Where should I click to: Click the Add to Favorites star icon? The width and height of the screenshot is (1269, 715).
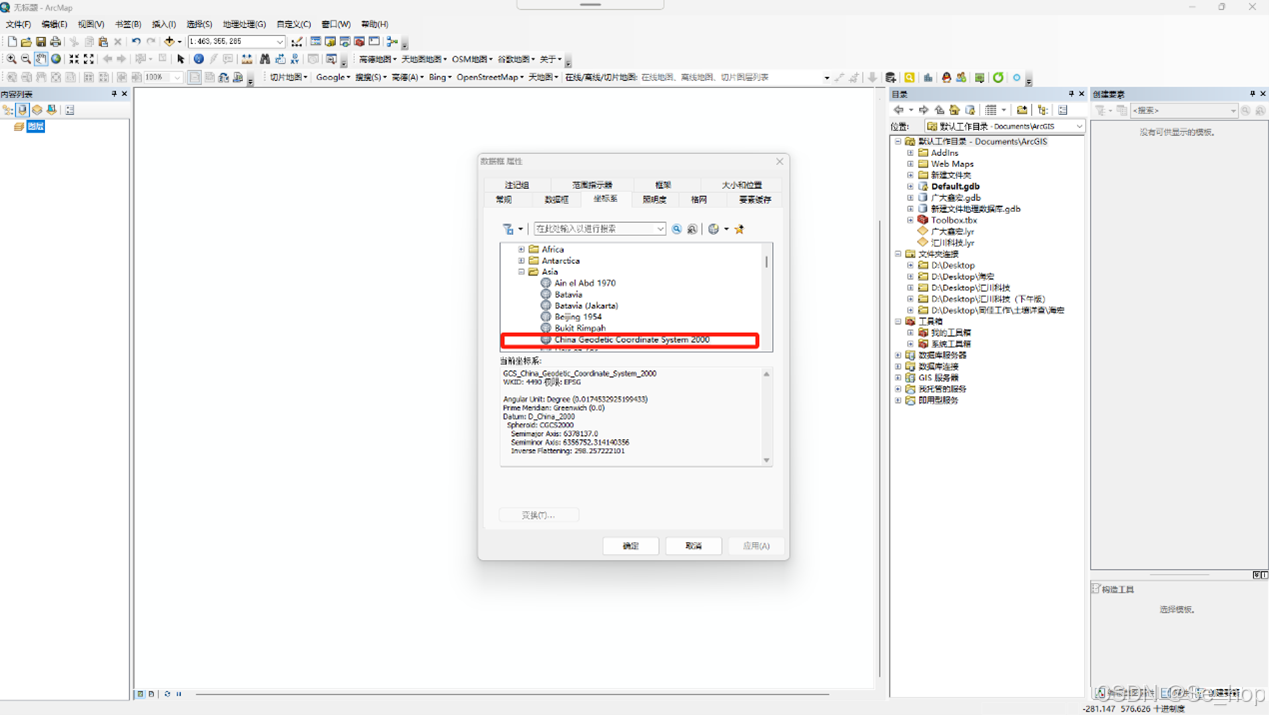740,229
